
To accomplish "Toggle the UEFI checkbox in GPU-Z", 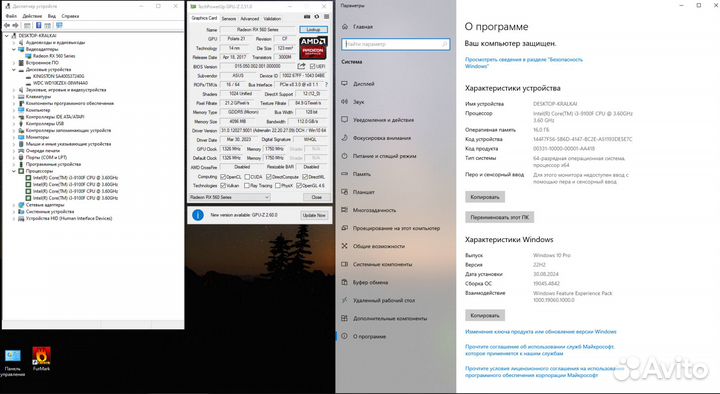I will (x=313, y=67).
